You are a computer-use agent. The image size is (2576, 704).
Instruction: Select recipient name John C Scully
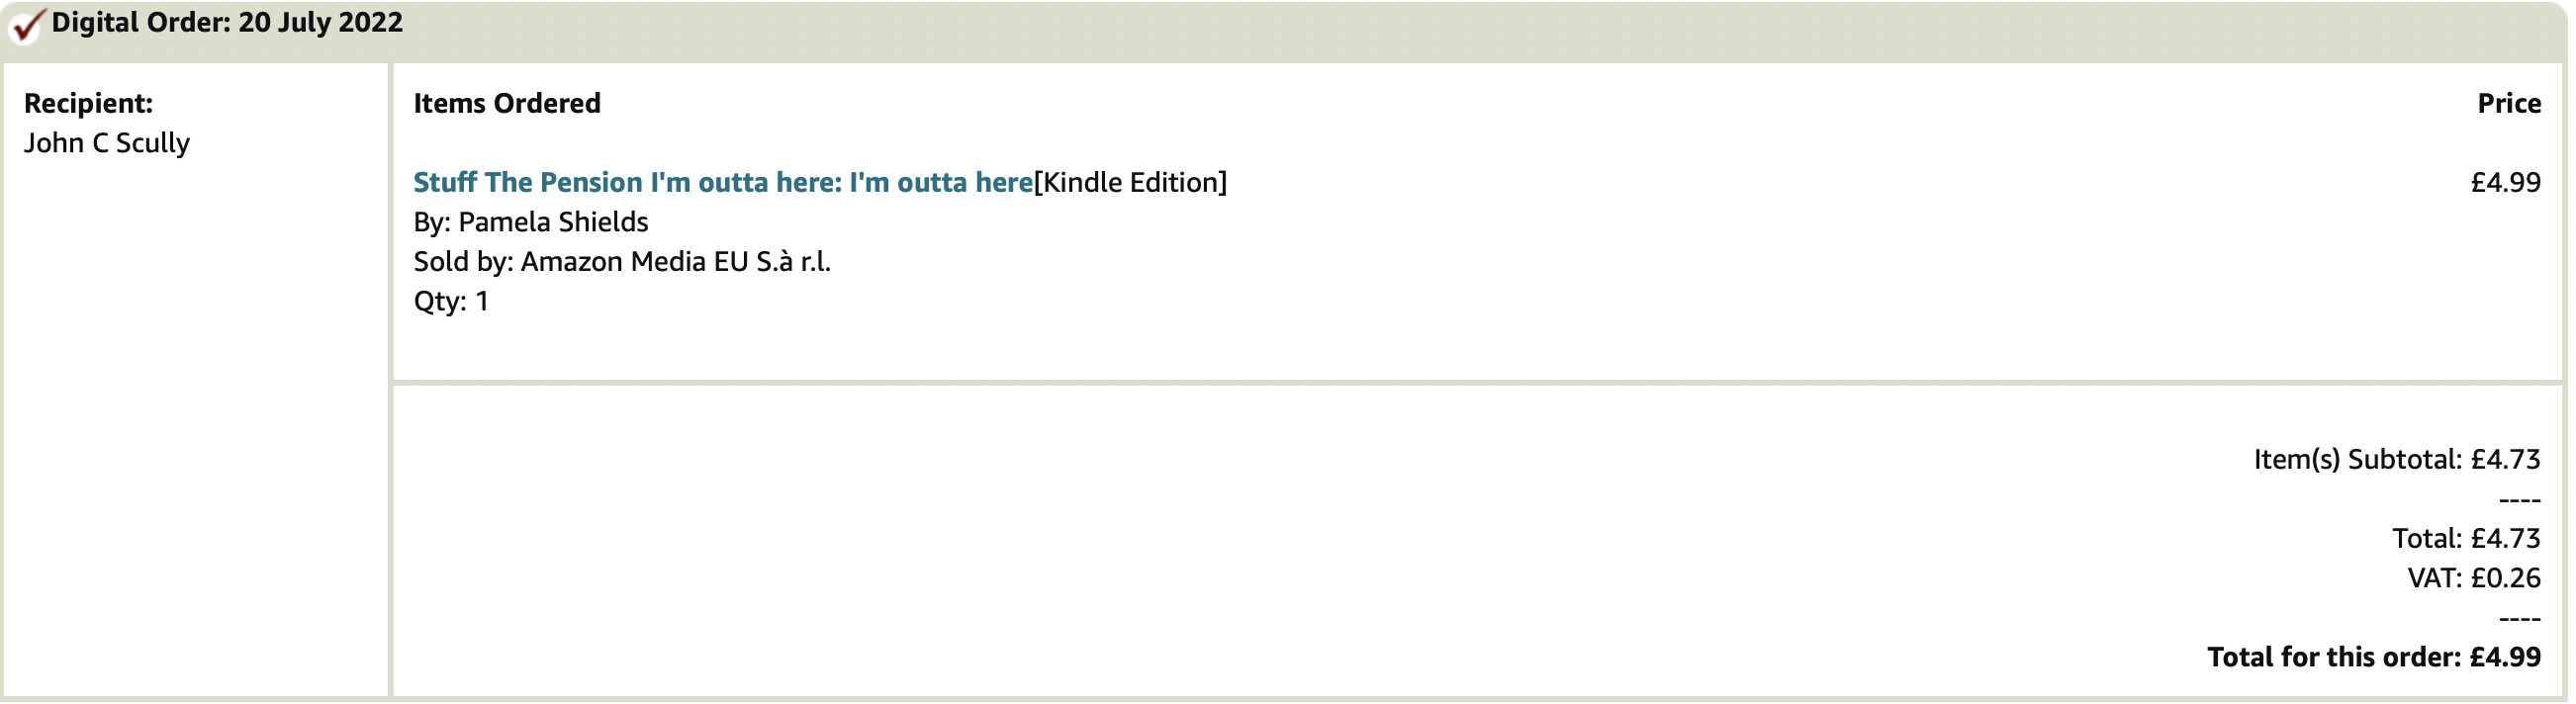coord(107,143)
